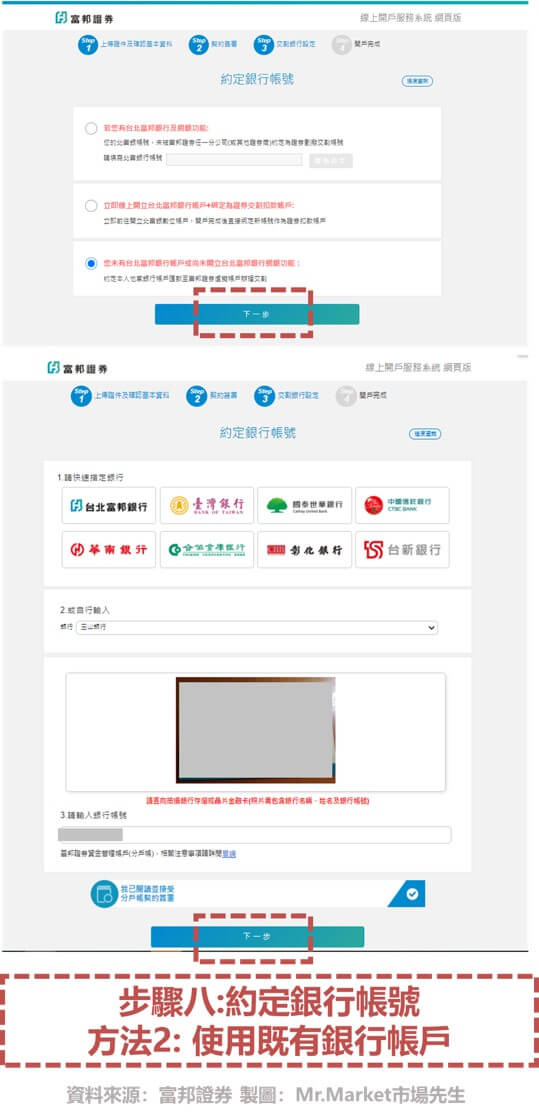Click the 1.請快速指定銀行 label
This screenshot has height=1117, width=539.
[88, 477]
